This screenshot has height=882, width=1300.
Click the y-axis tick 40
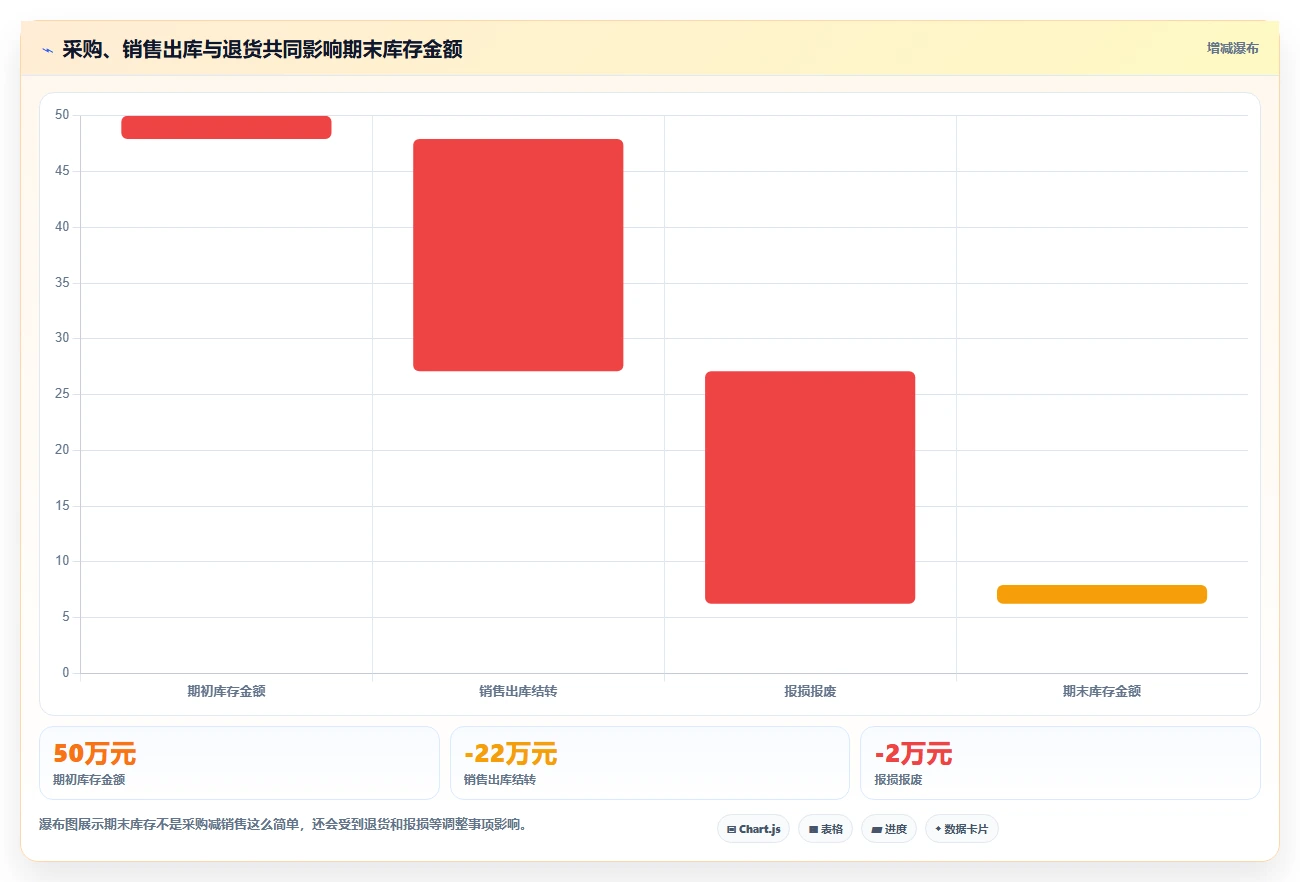coord(62,227)
